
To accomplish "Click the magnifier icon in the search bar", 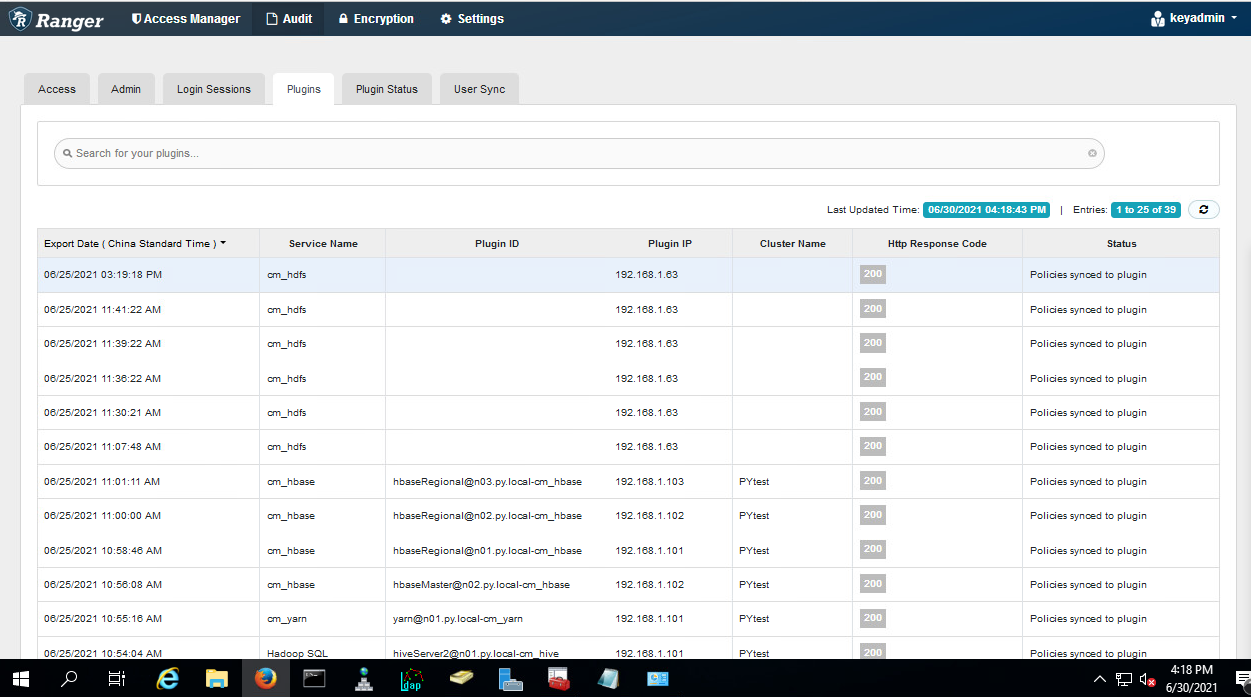I will (67, 153).
